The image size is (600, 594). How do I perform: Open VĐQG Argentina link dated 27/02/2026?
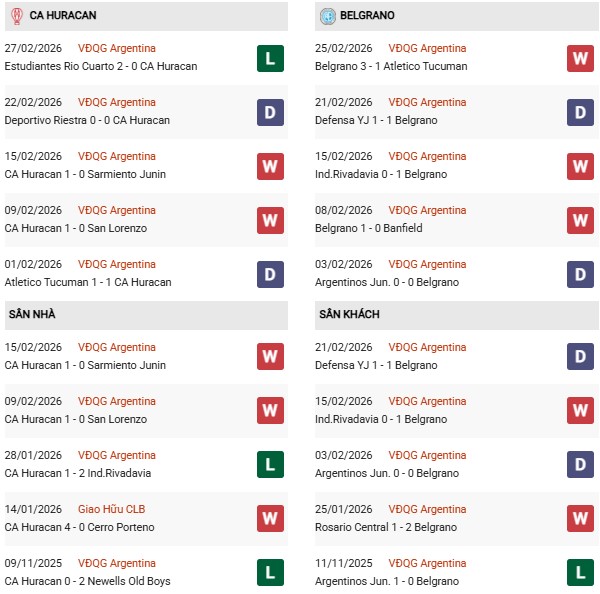click(117, 48)
